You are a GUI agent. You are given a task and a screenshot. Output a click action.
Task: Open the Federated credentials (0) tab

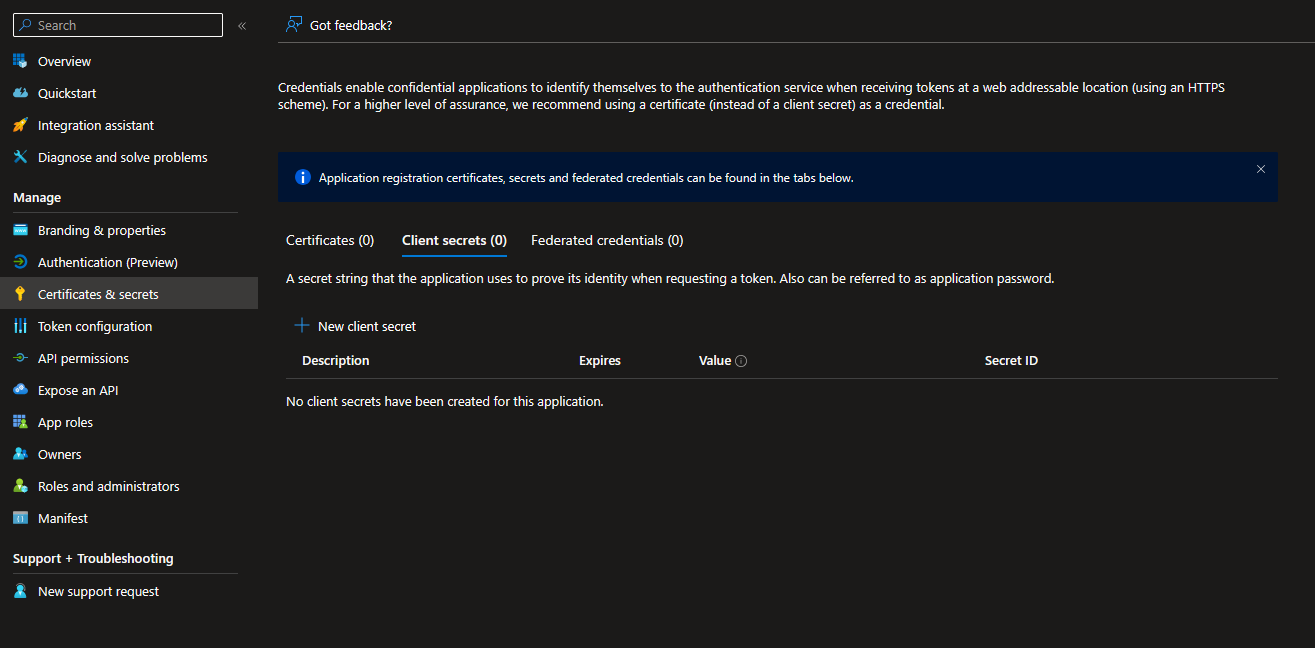tap(607, 240)
